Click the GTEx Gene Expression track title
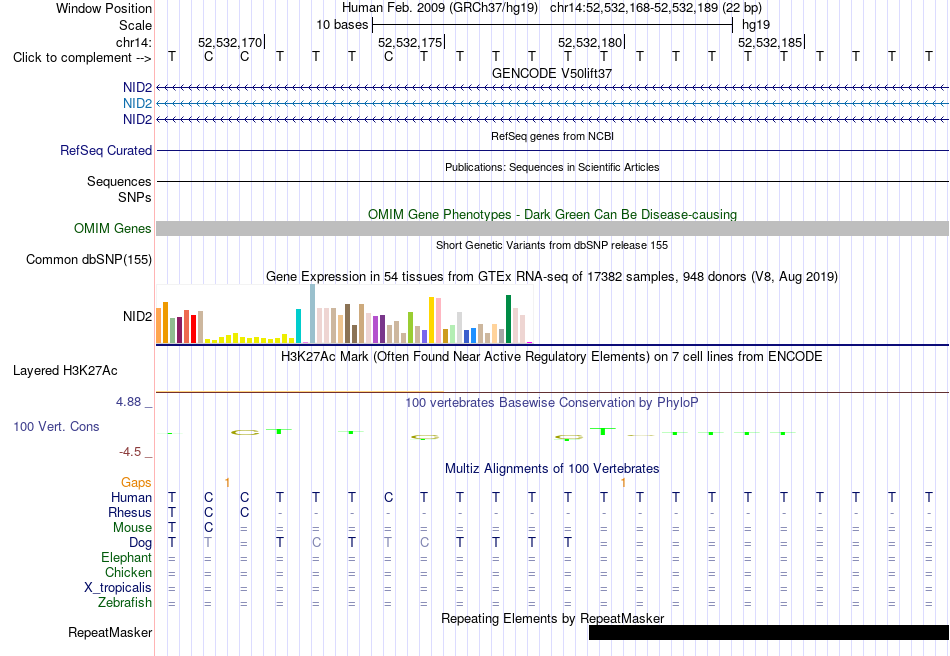950x656 pixels. [x=552, y=277]
